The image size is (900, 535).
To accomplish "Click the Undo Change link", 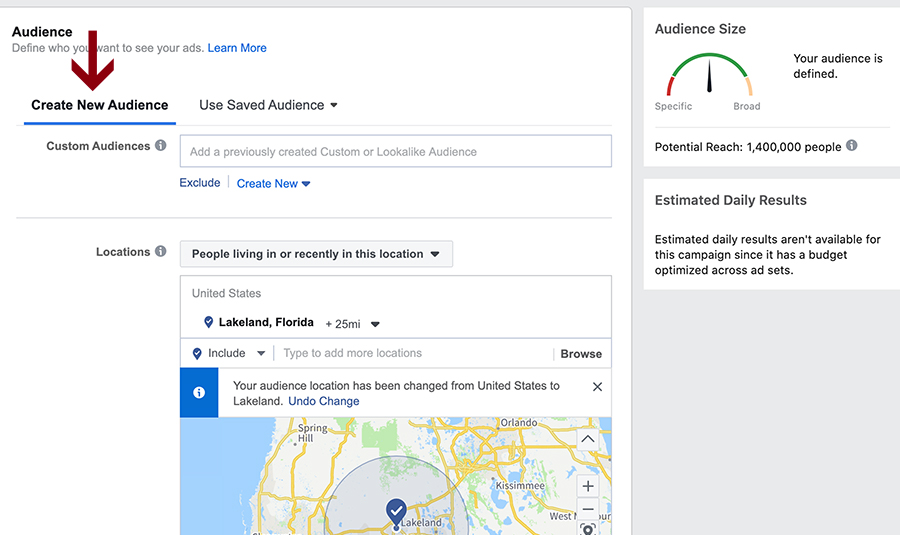I will coord(324,401).
